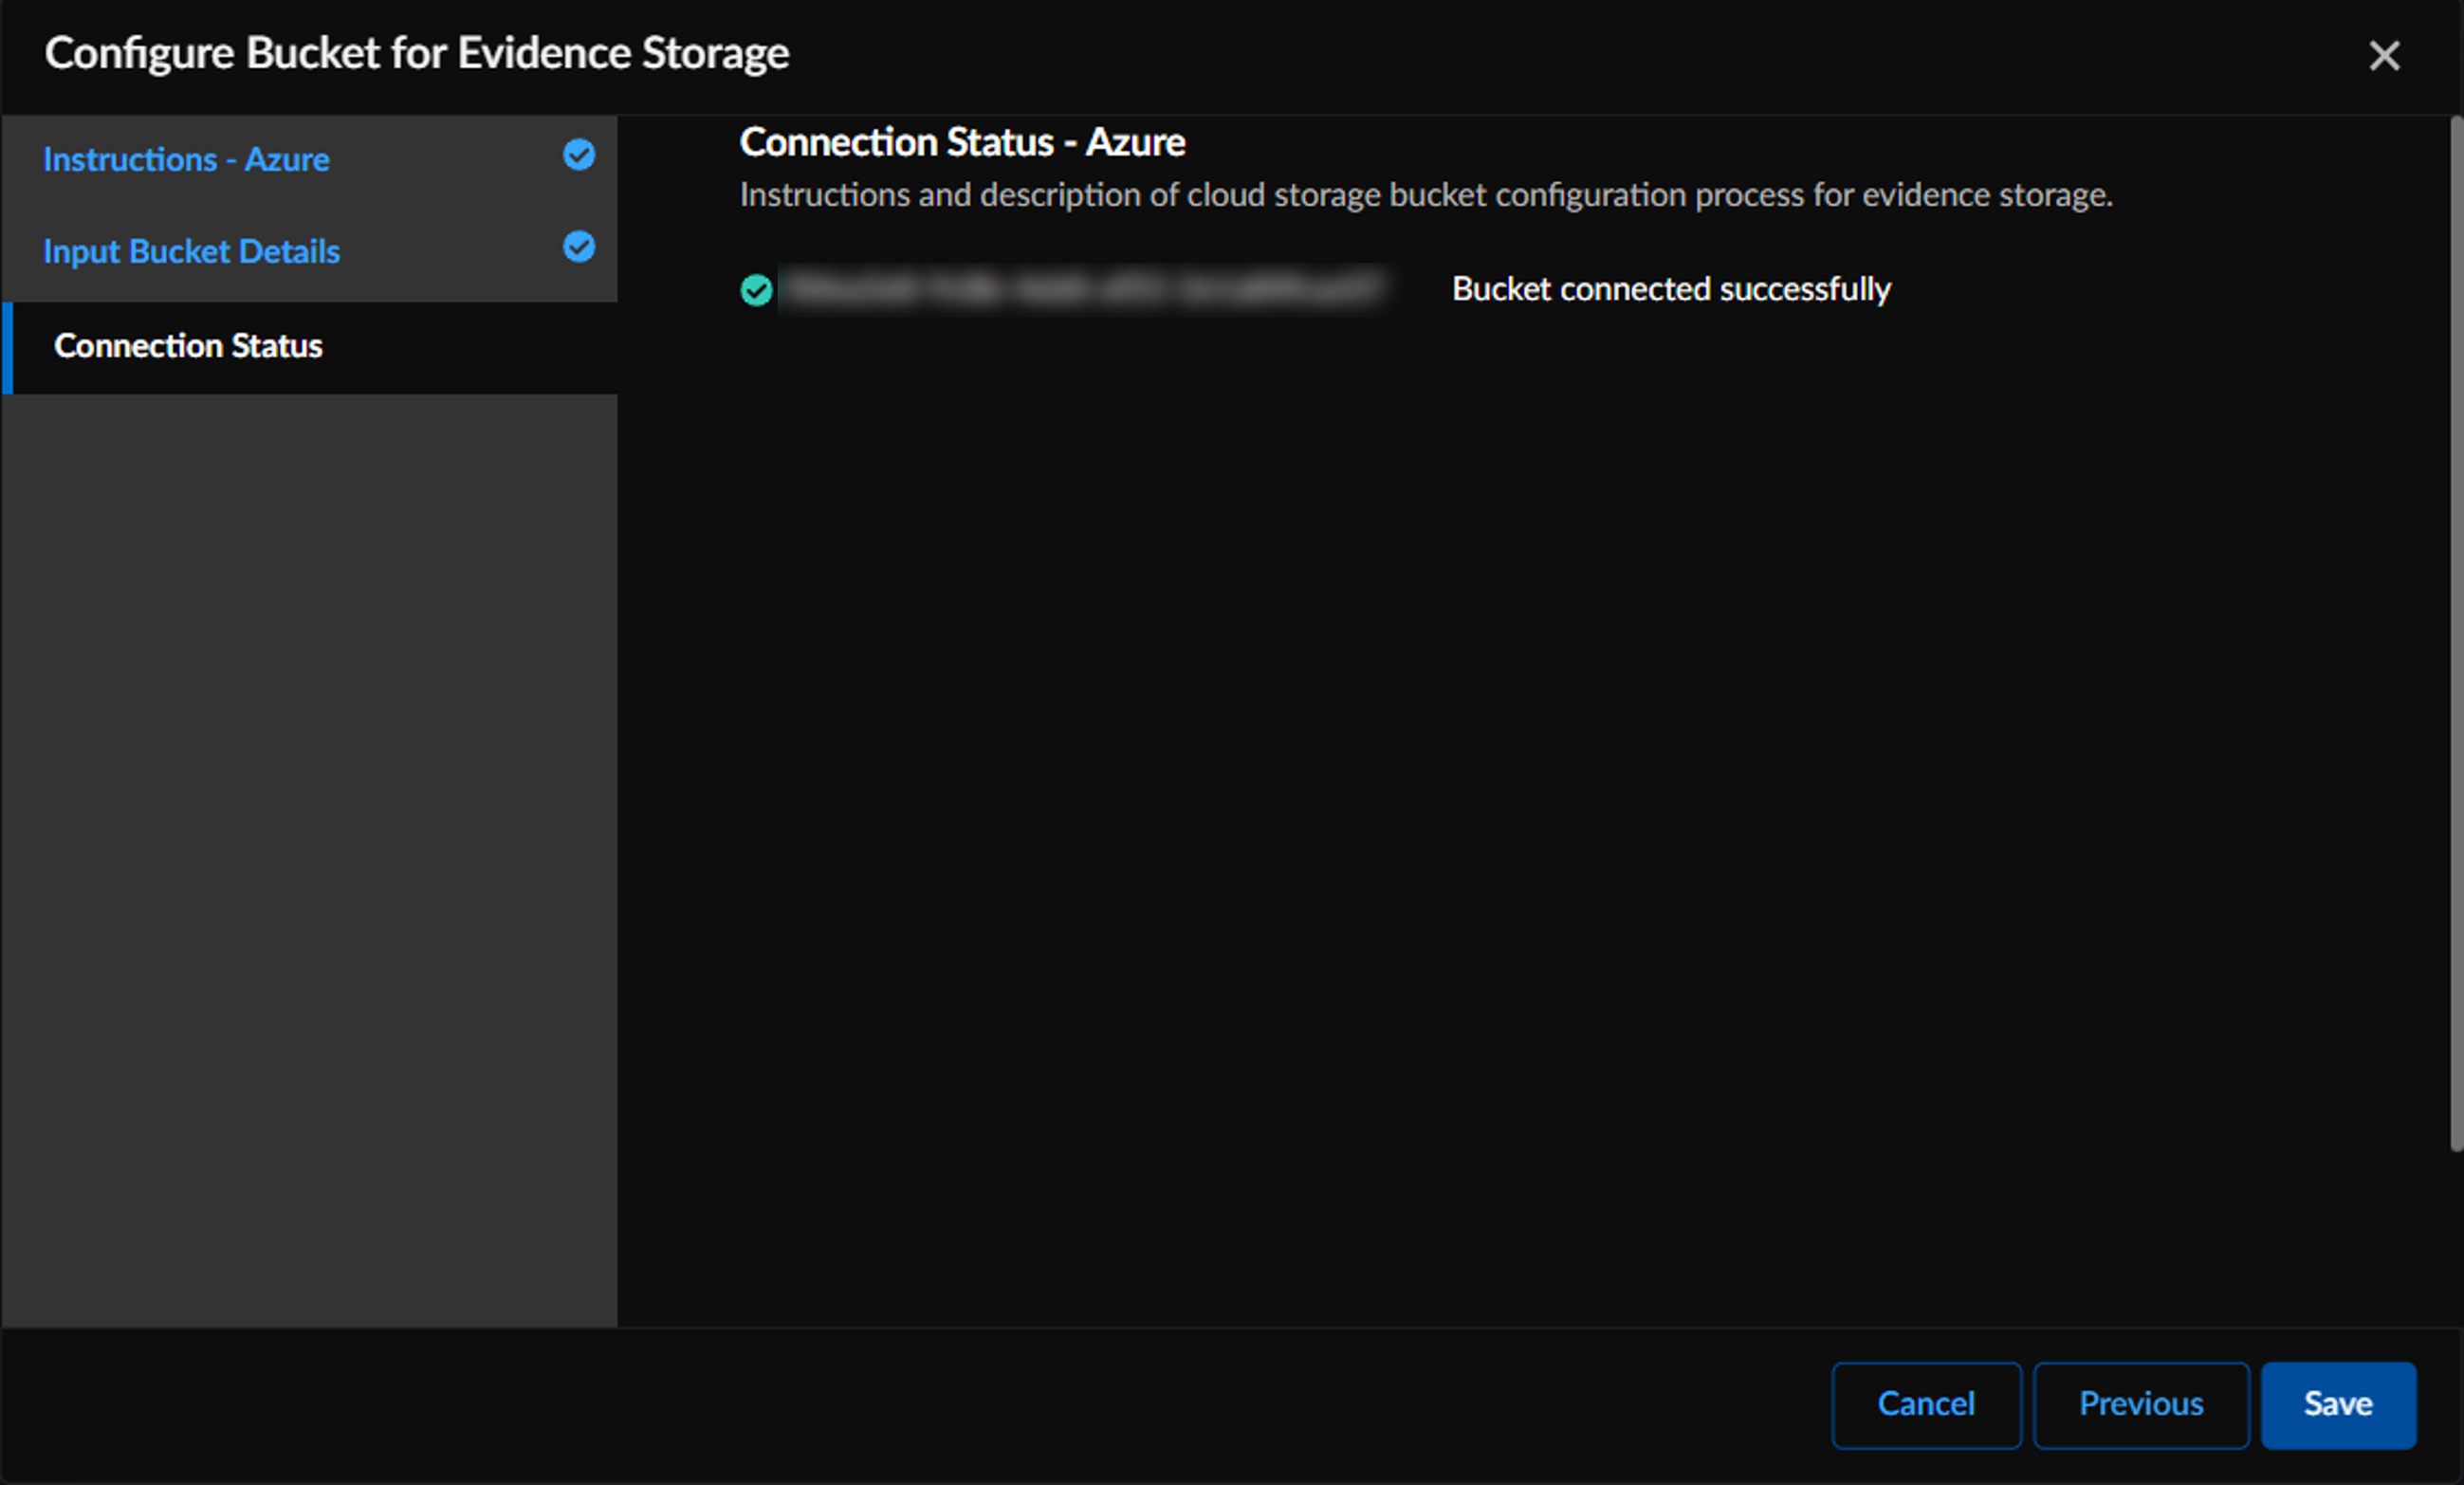Select the Connection Status step

point(188,346)
